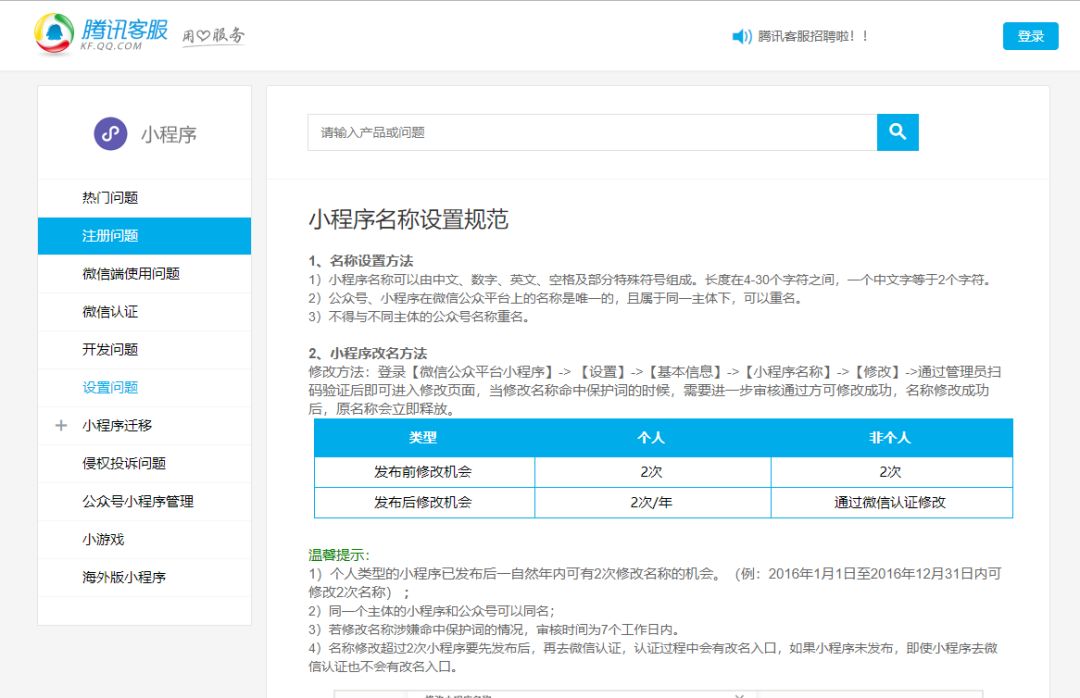Screen dimensions: 1080x698
Task: Open the 腾讯客服招聘啦 announcement
Action: [x=813, y=37]
